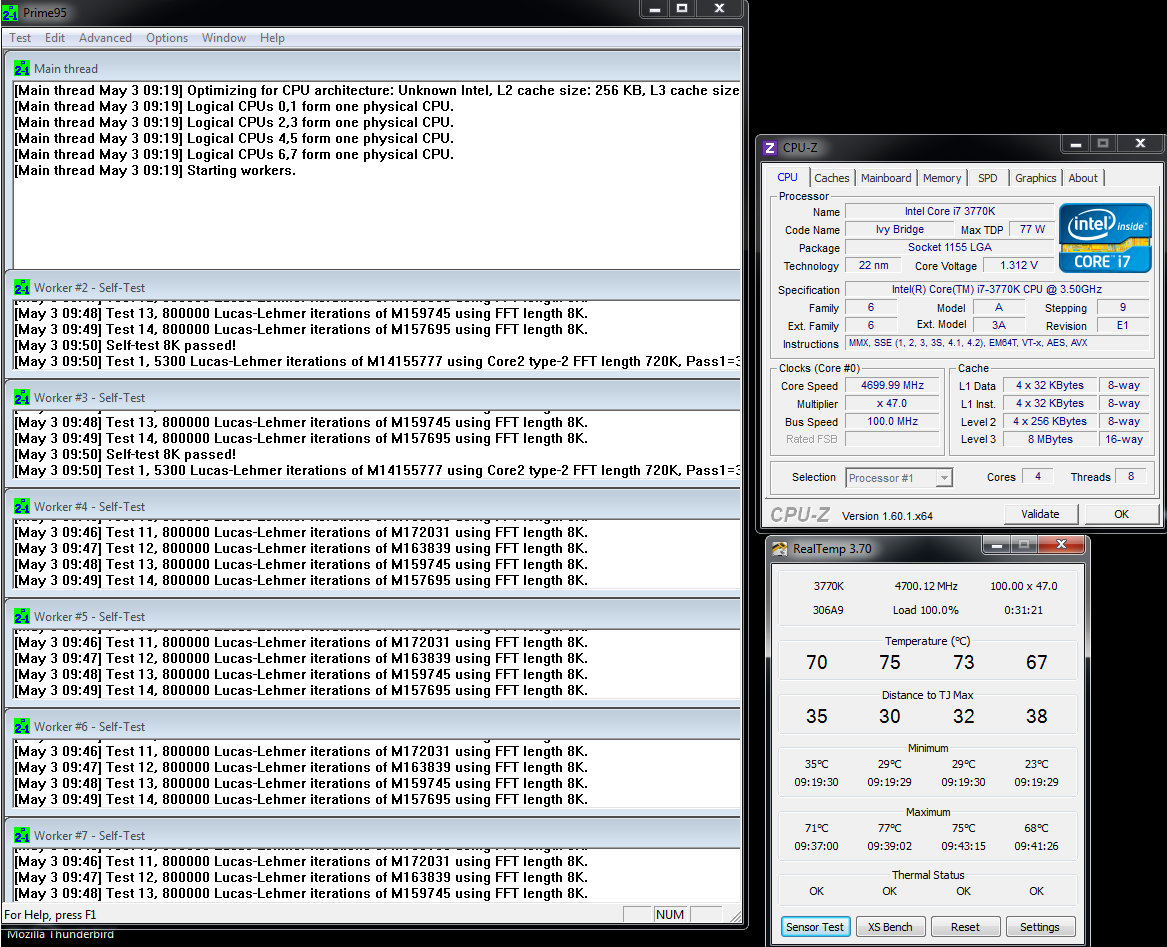Switch to the About tab in CPU-Z
1167x947 pixels.
tap(1083, 178)
